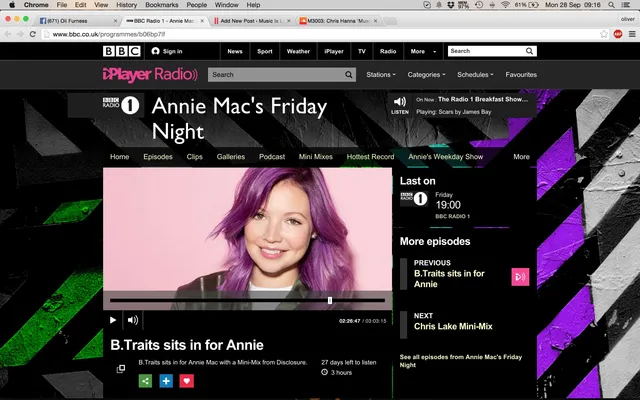The image size is (640, 400).
Task: Submit iPlayer Radio search magnifier
Action: pyautogui.click(x=349, y=75)
